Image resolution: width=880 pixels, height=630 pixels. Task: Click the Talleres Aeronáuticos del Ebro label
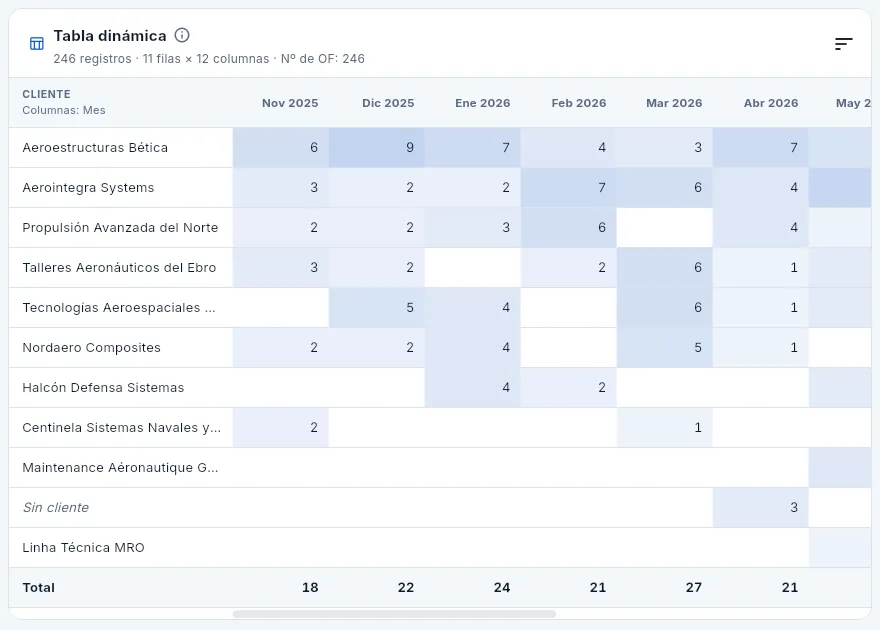119,268
